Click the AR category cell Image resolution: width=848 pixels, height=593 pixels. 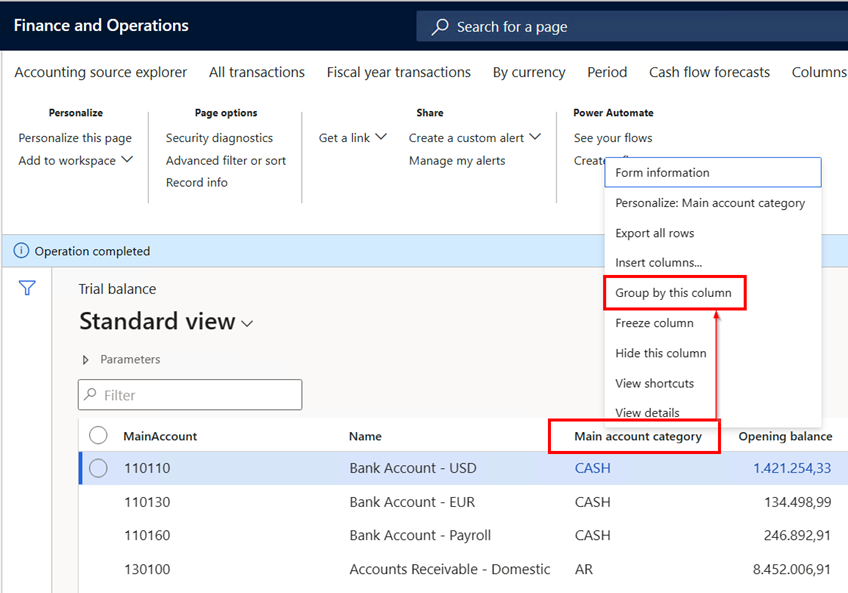click(x=584, y=569)
